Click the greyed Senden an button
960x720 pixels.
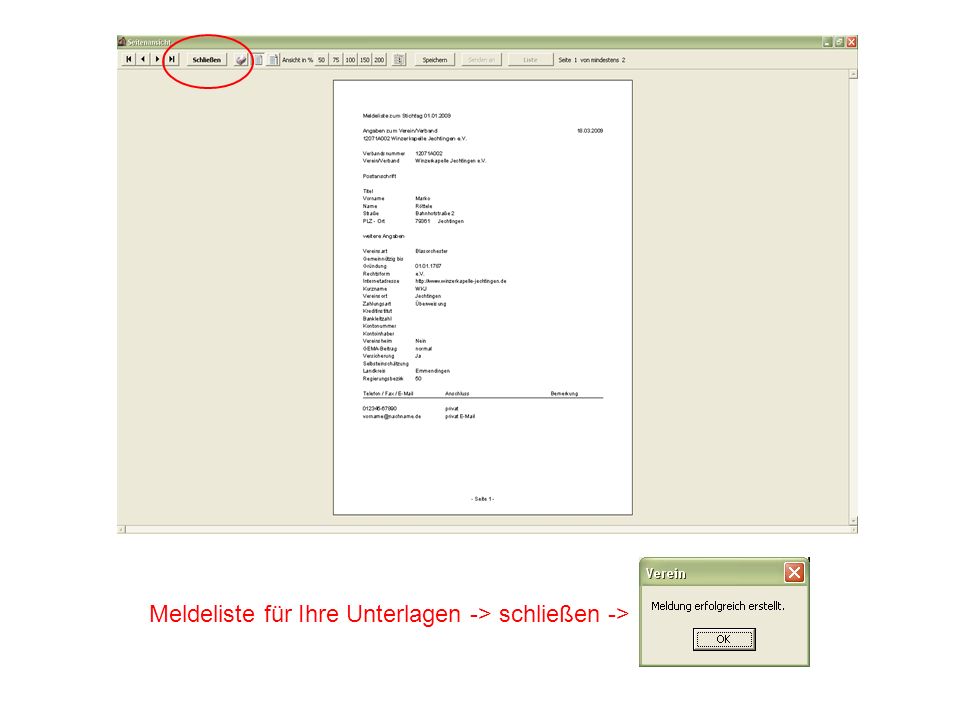481,60
